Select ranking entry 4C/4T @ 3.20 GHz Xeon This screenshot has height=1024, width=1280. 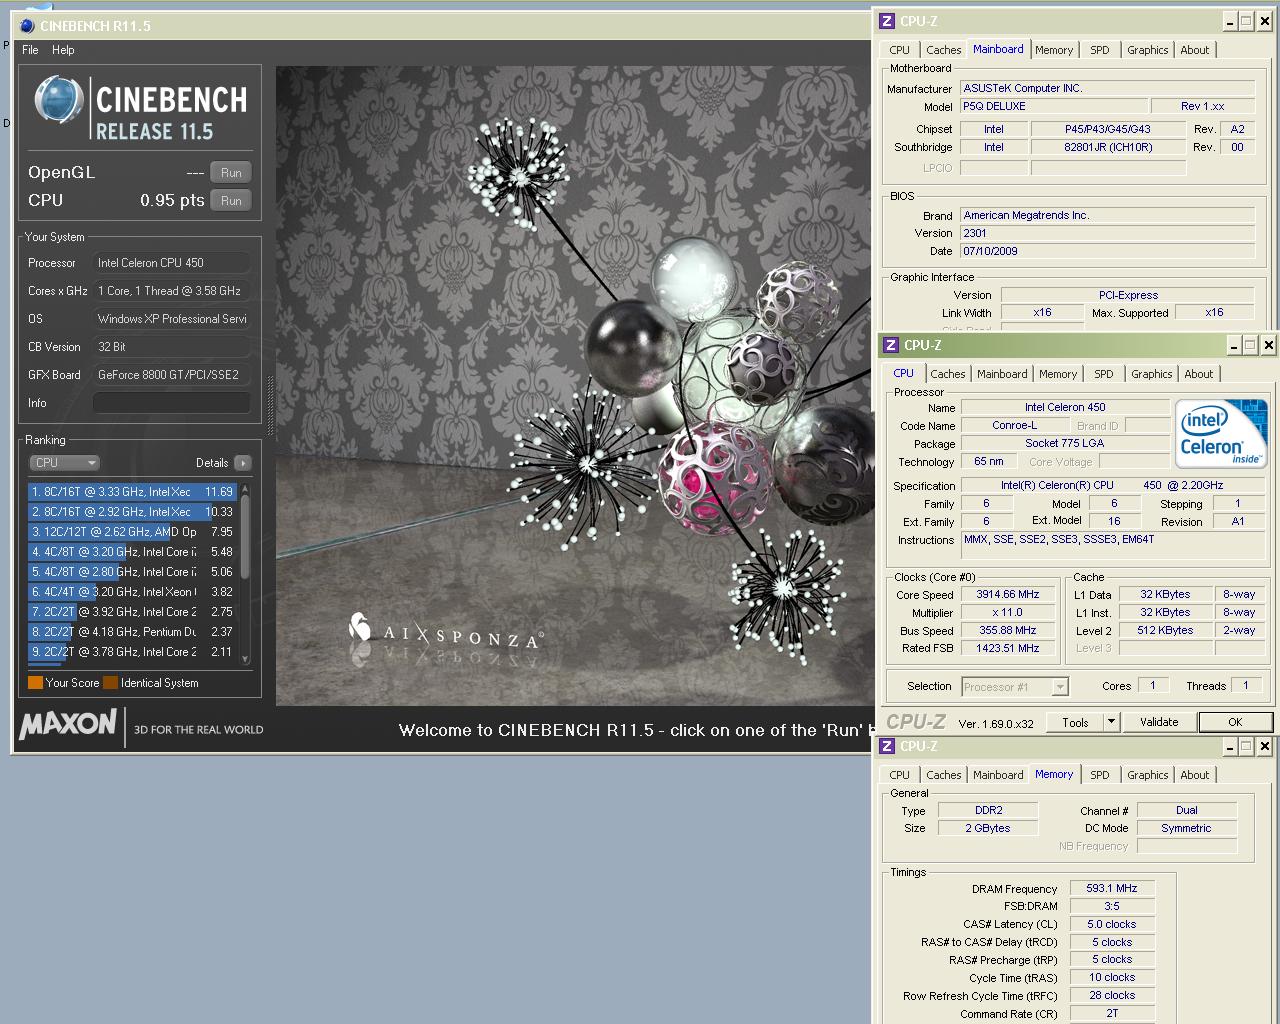(x=132, y=592)
